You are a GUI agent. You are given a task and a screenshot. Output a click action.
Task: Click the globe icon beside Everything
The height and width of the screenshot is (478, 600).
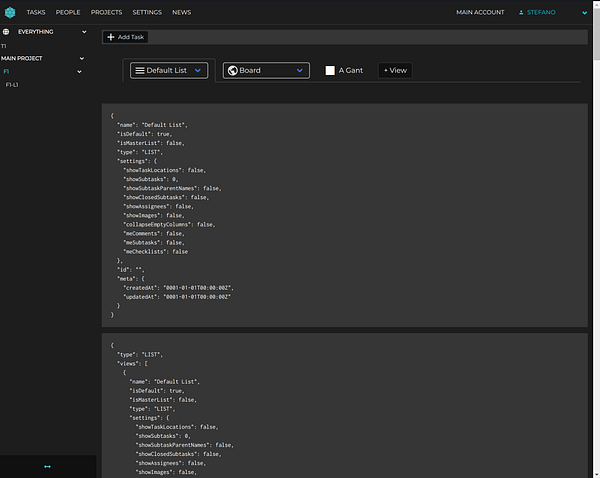click(x=6, y=32)
